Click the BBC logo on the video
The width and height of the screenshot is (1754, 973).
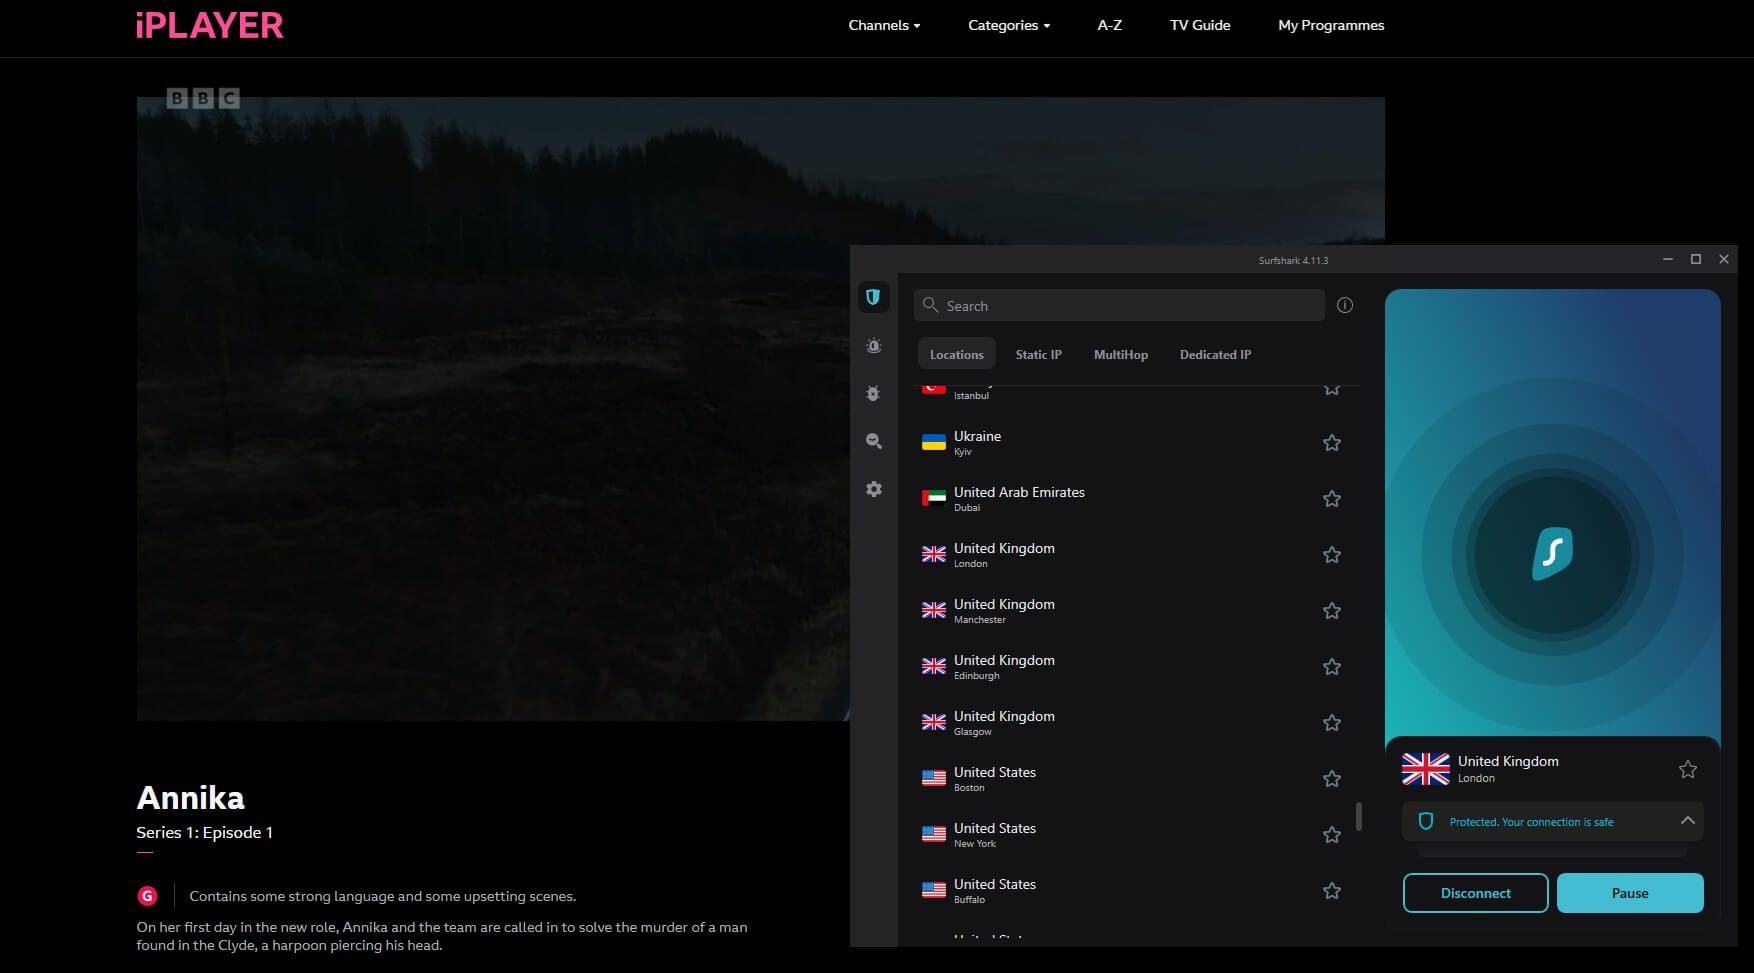[x=203, y=98]
